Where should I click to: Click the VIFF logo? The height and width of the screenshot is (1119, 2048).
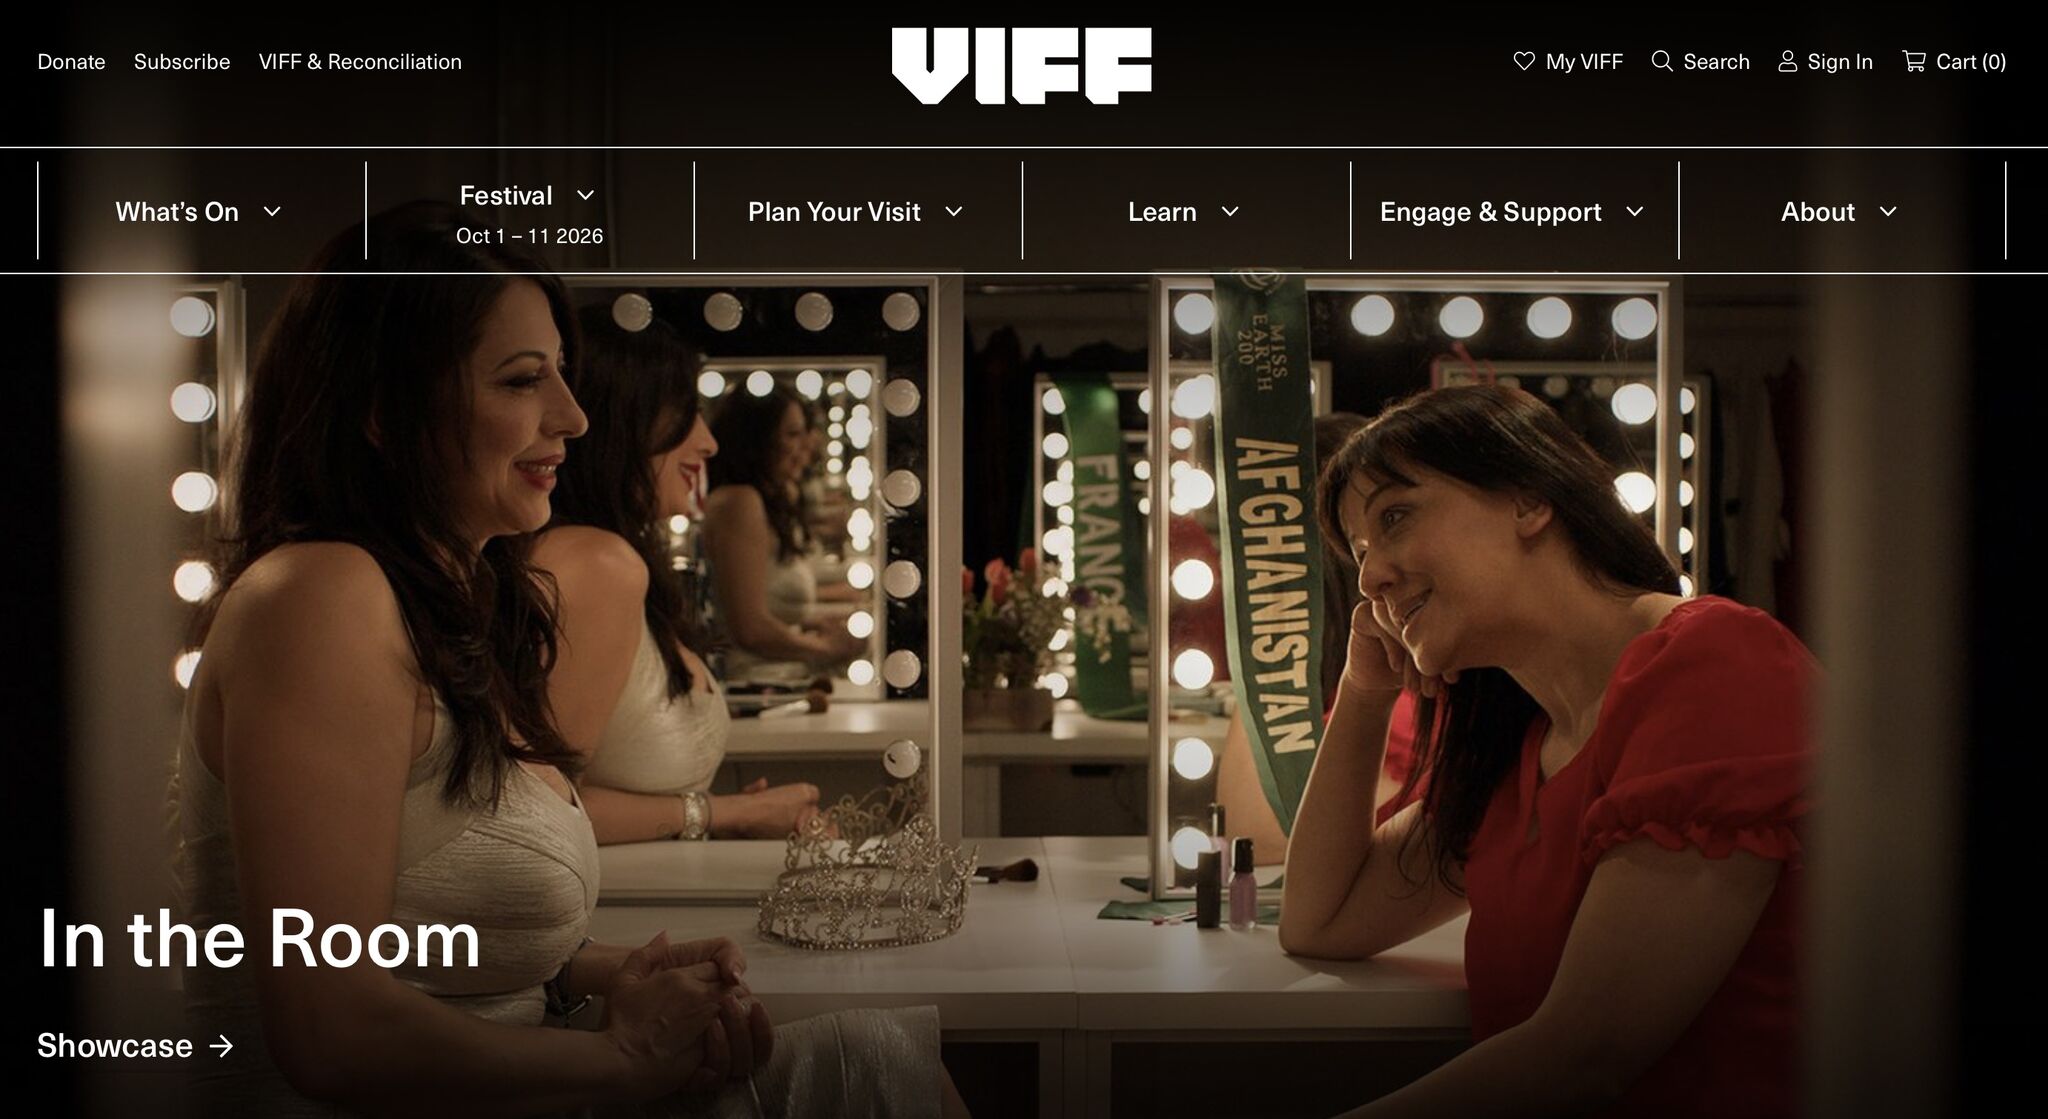[x=1021, y=66]
